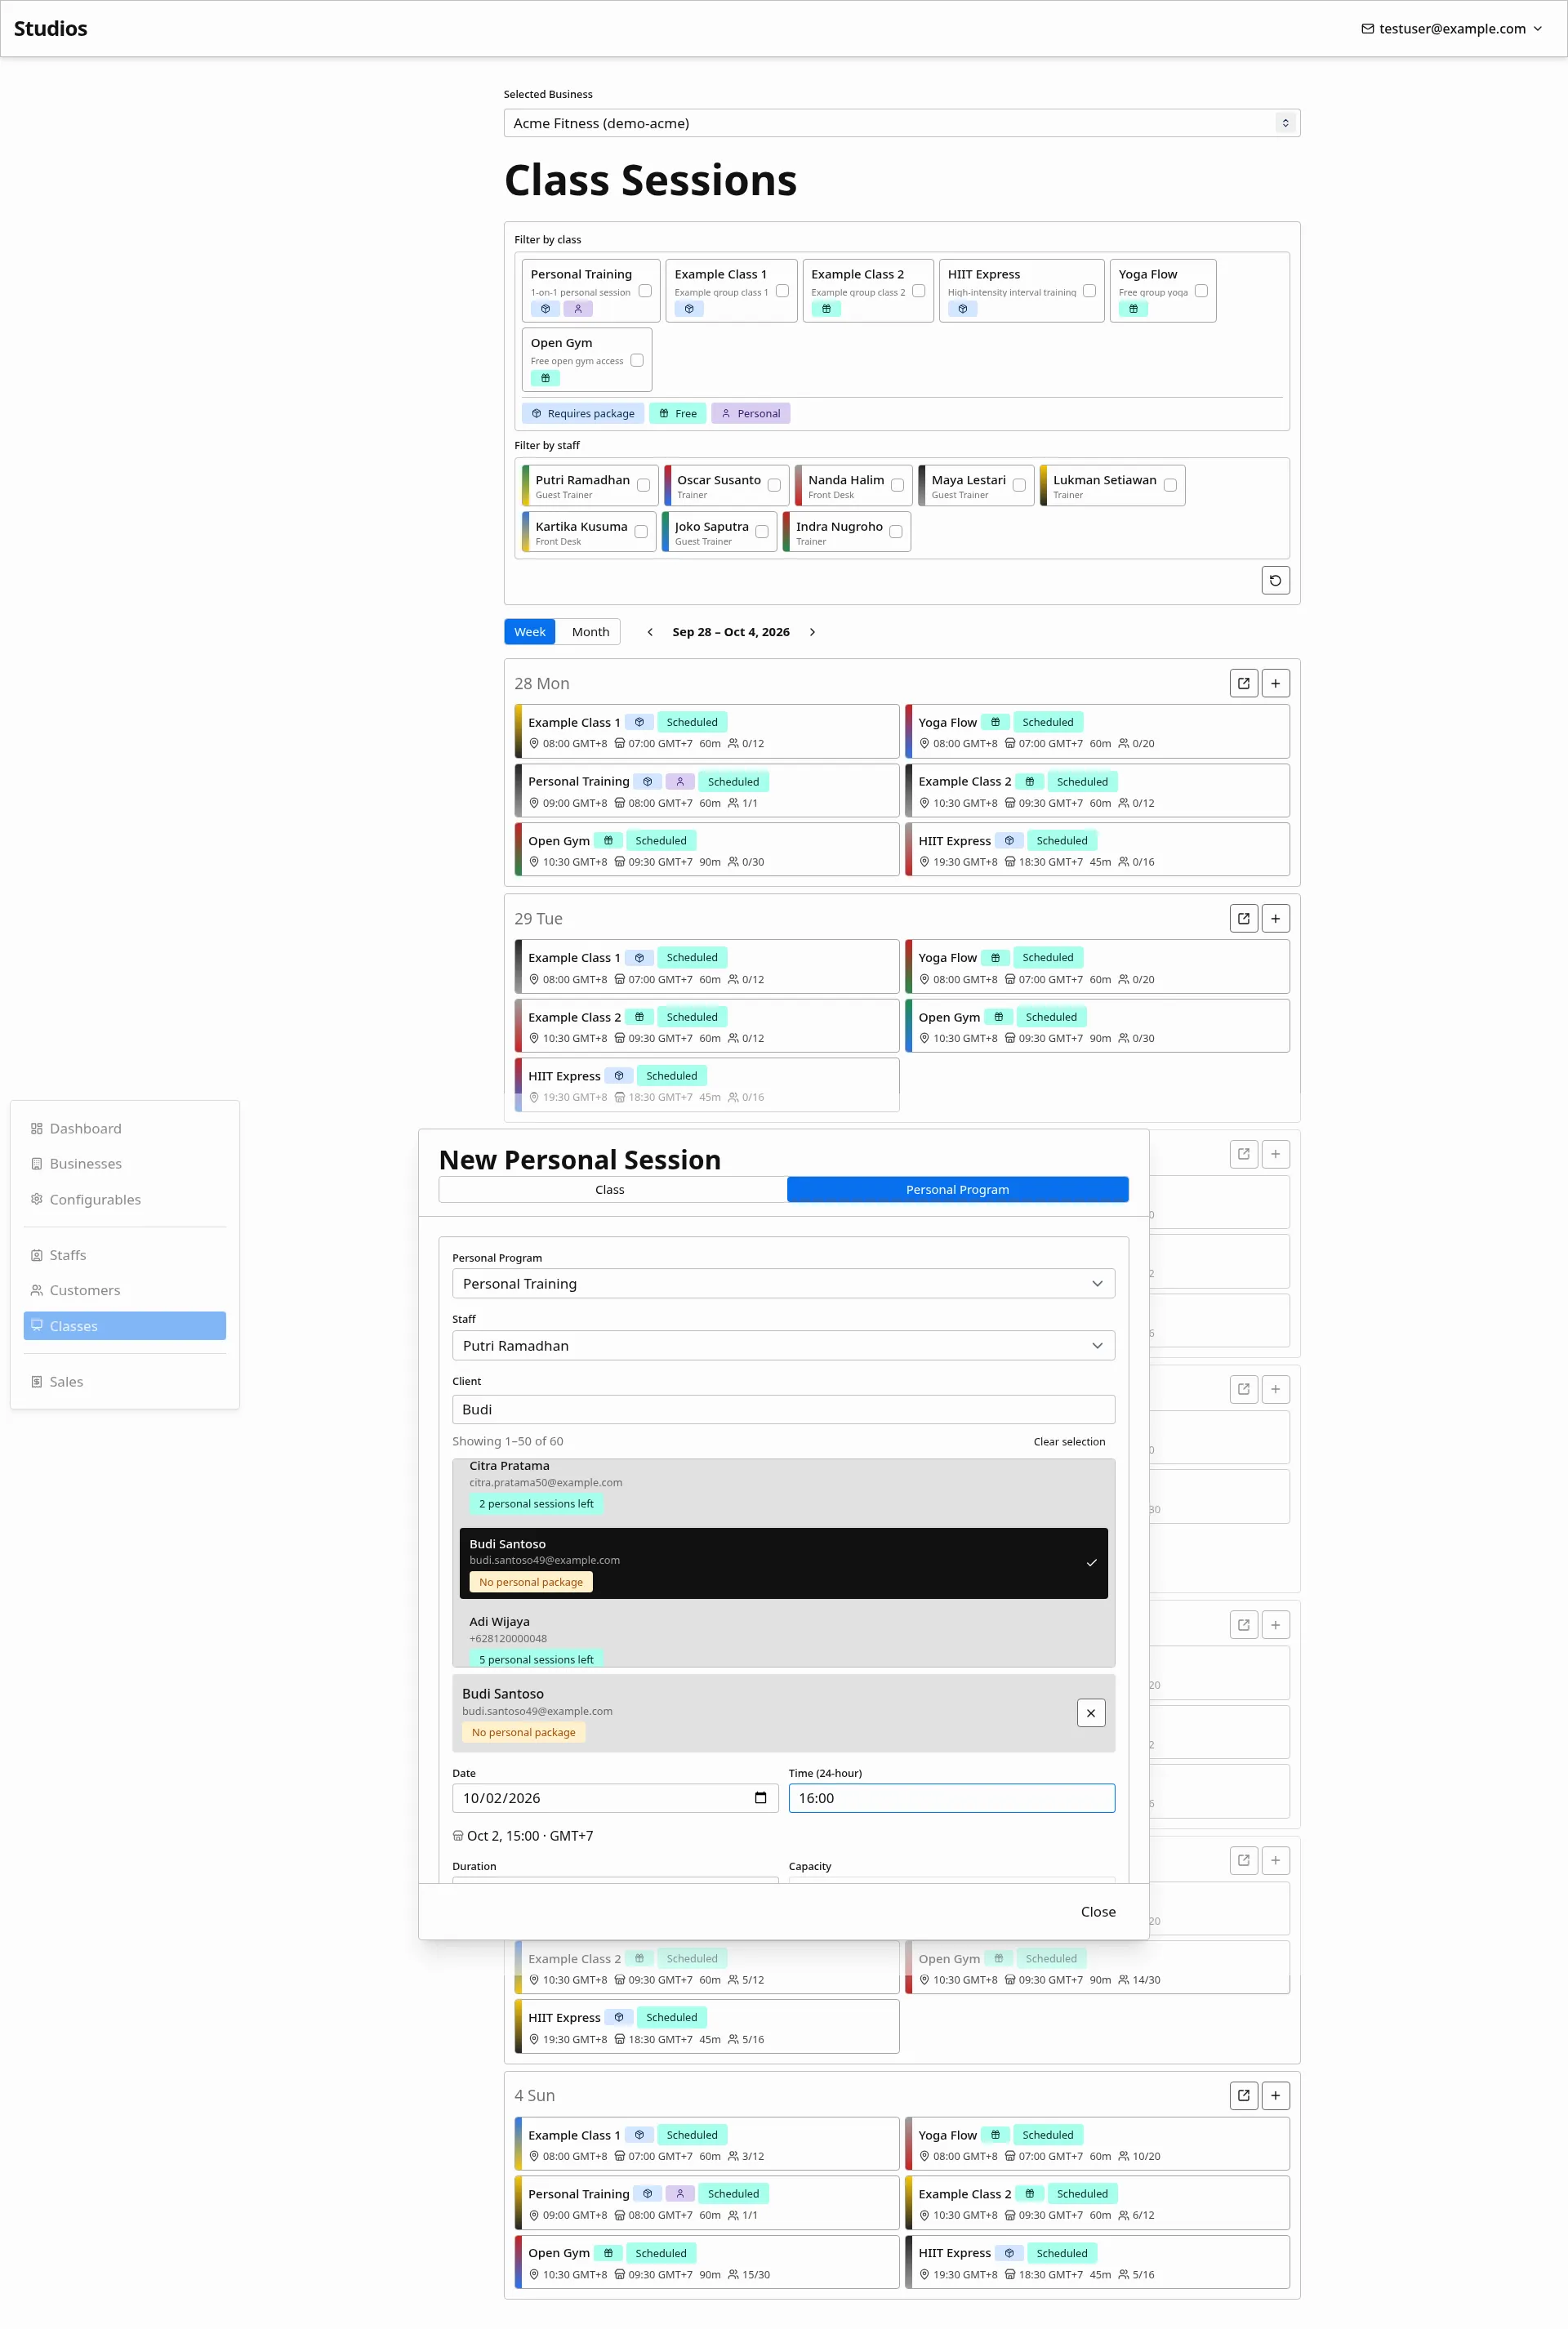Select the Week view tab
Image resolution: width=1568 pixels, height=2329 pixels.
530,632
